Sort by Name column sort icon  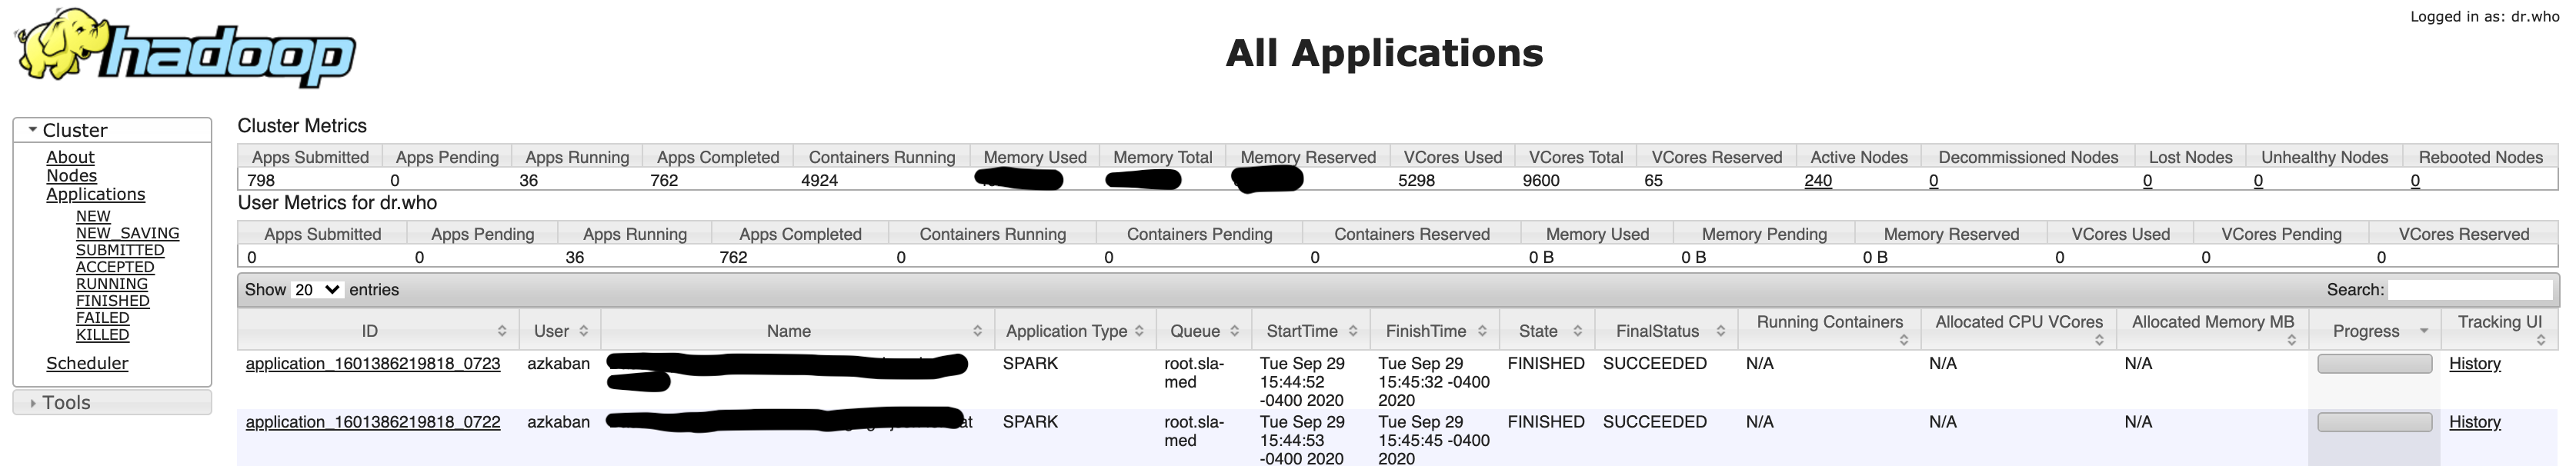pos(977,331)
